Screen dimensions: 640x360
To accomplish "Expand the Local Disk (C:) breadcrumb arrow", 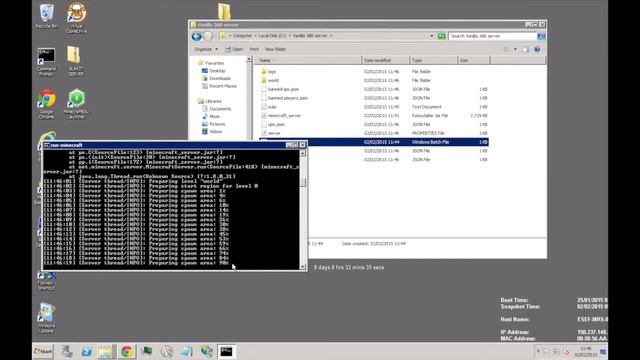I will [290, 36].
